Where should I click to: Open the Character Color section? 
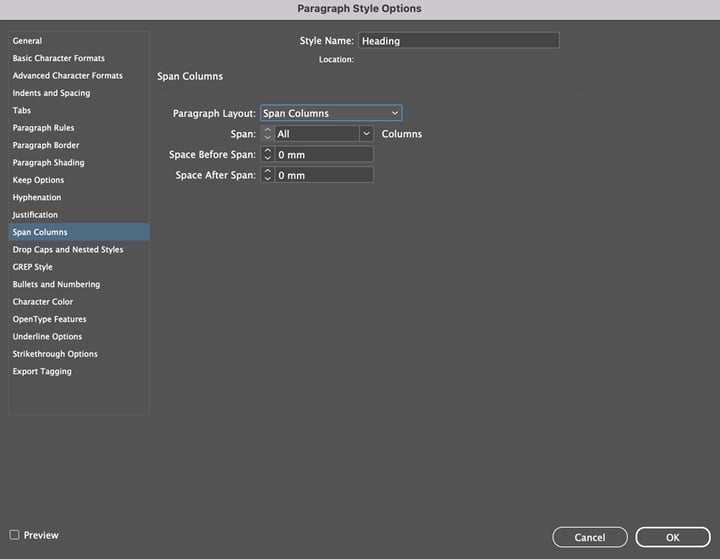click(x=43, y=302)
